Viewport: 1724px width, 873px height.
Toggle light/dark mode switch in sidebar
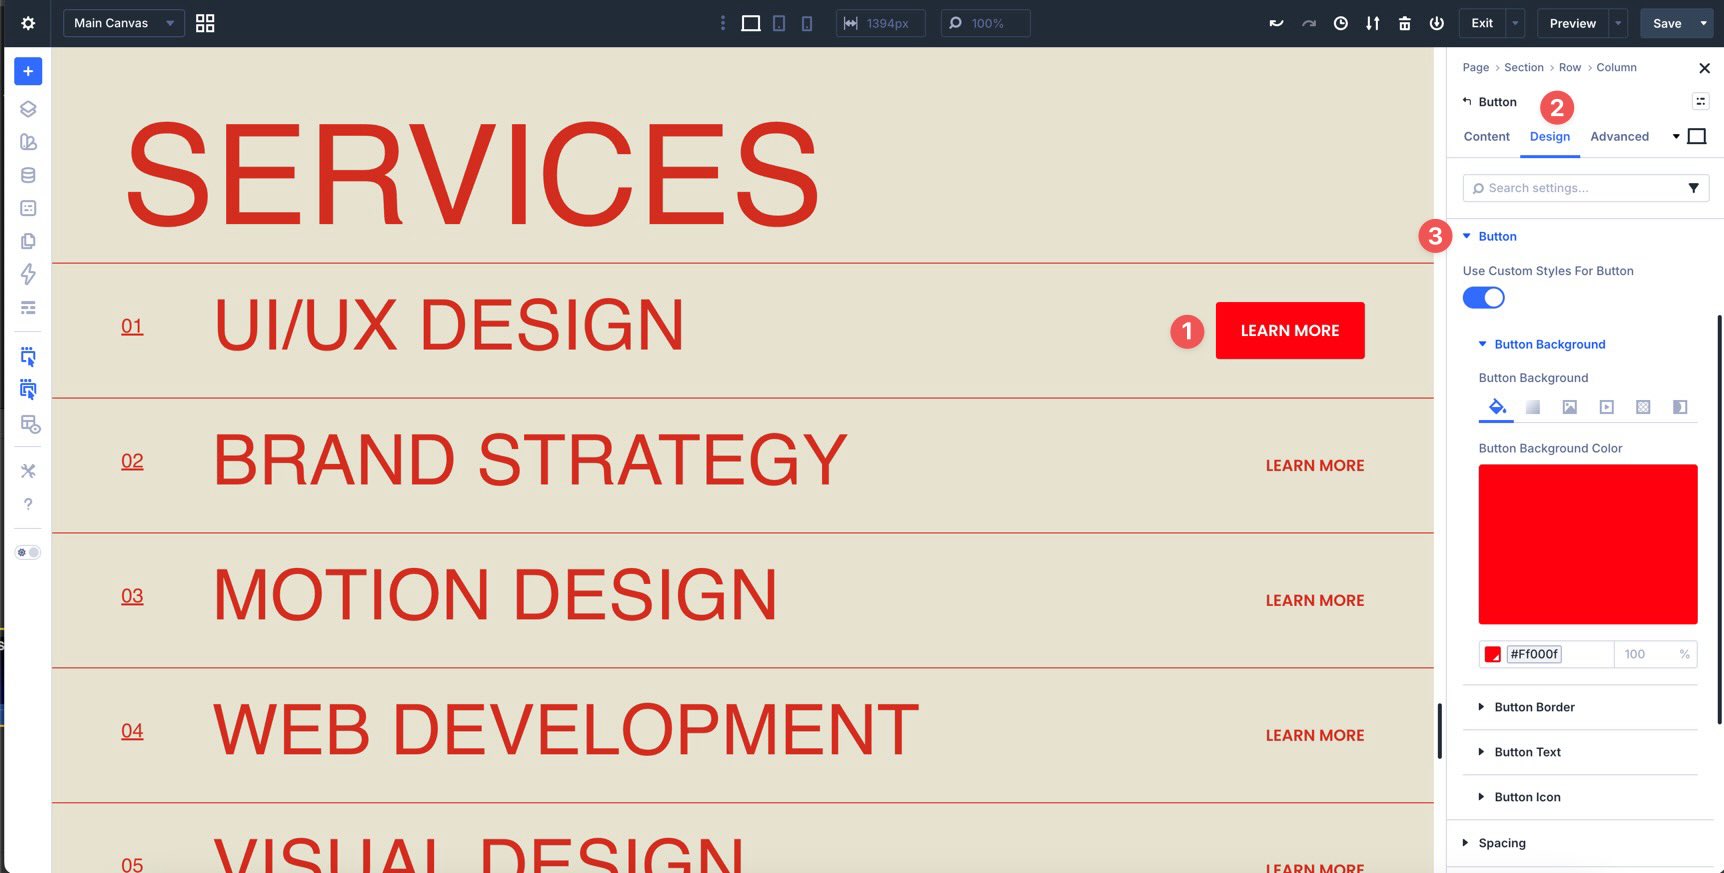tap(28, 552)
